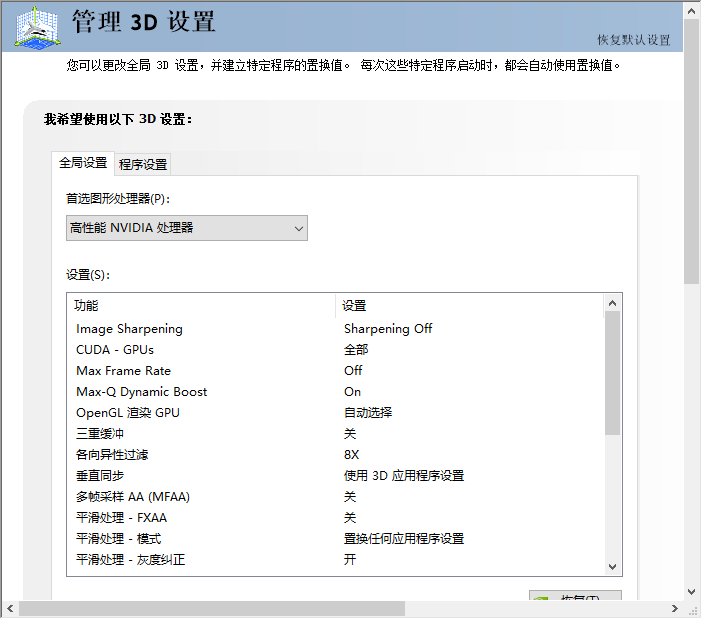Click horizontal scroll left arrow
The height and width of the screenshot is (619, 702).
10,609
